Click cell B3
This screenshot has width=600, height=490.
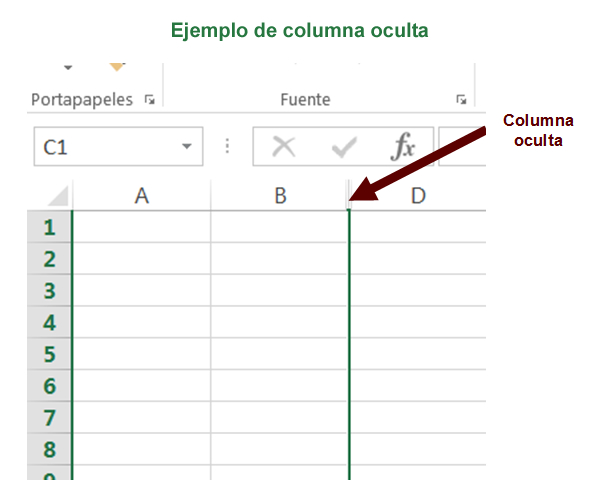coord(279,290)
